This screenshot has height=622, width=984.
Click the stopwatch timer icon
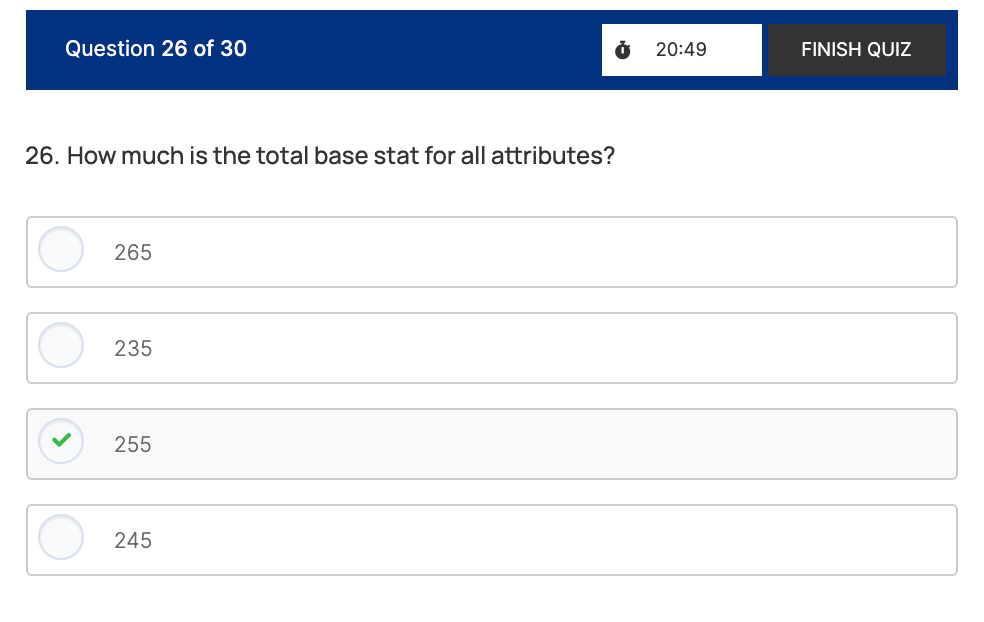[x=623, y=49]
